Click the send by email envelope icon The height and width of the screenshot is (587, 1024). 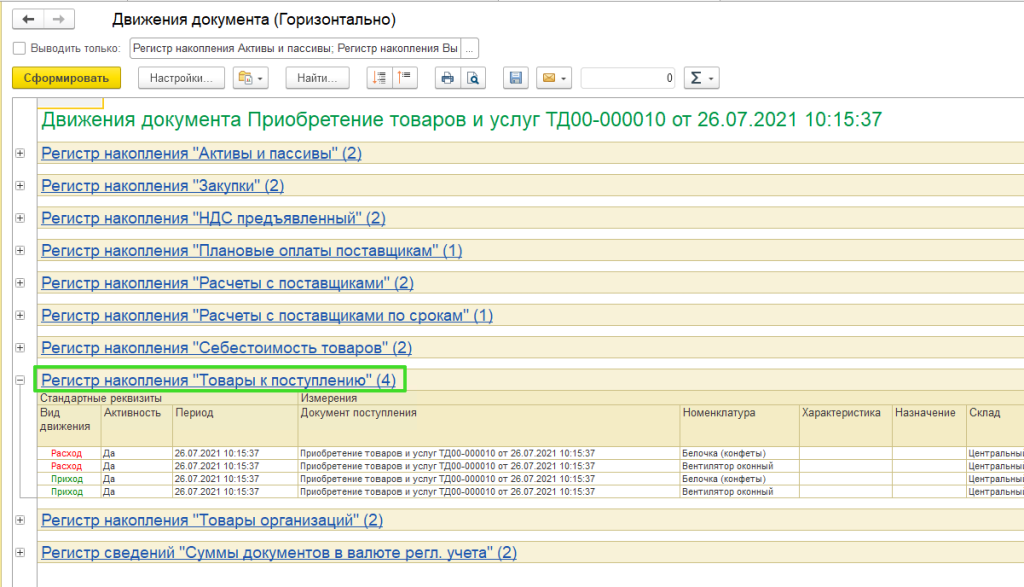[553, 77]
